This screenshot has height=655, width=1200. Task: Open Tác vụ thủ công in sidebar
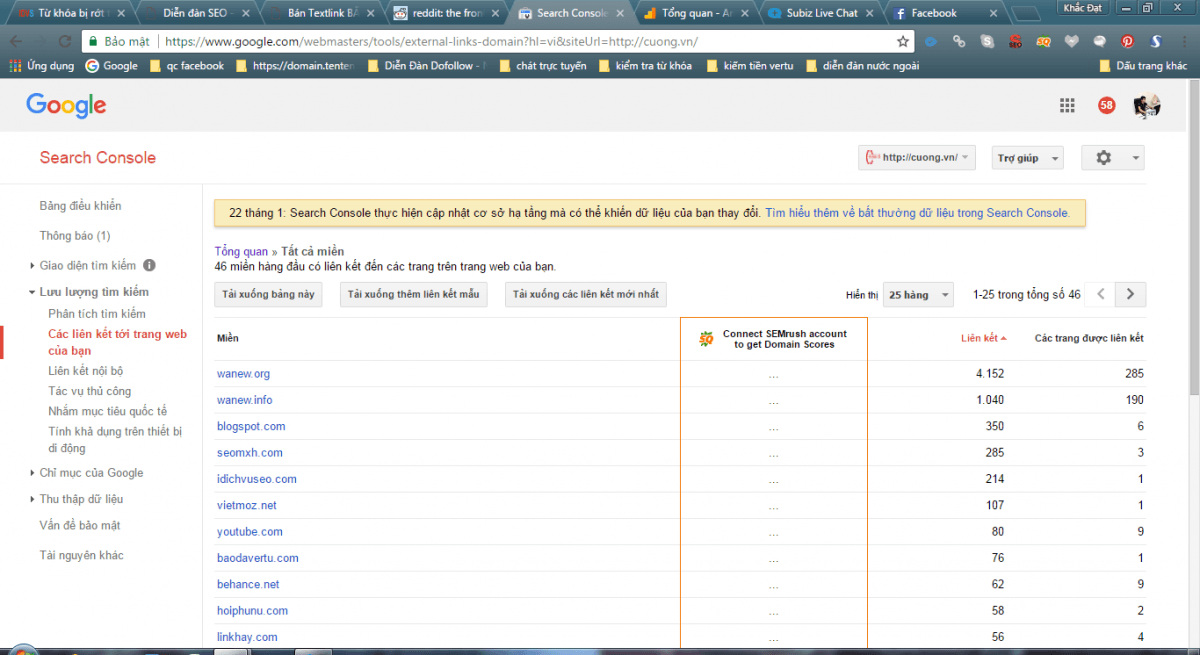(x=89, y=391)
